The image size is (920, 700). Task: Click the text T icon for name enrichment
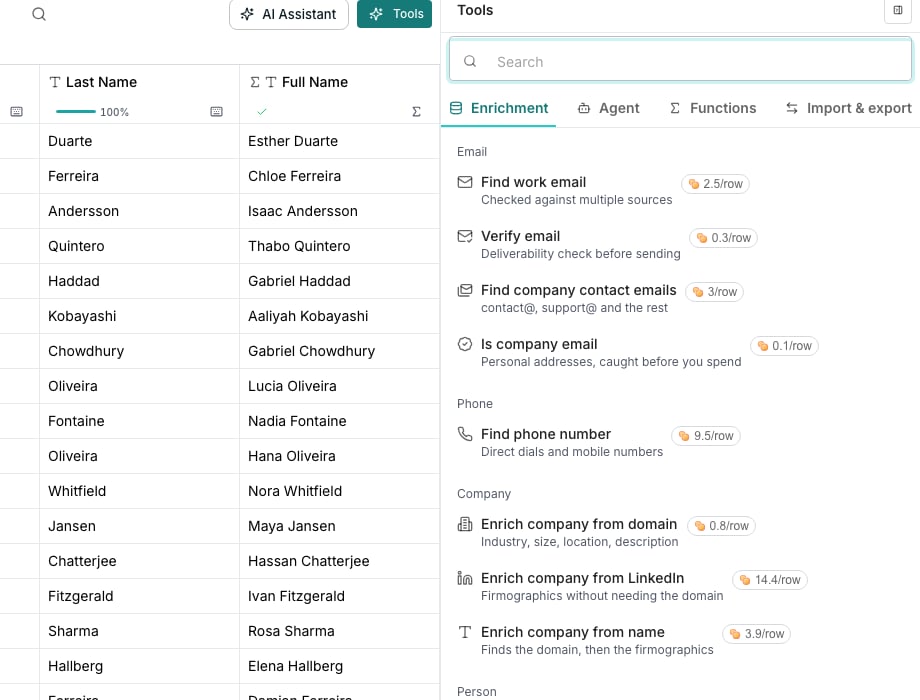[465, 632]
